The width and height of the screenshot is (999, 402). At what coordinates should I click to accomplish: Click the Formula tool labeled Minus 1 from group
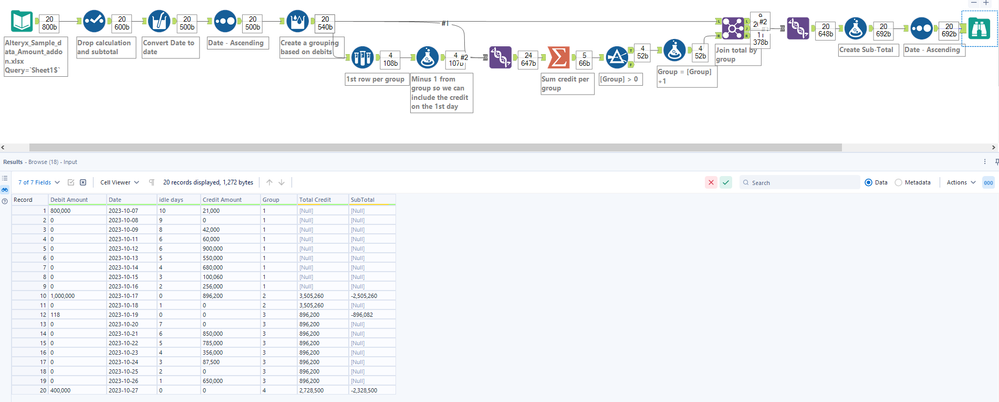[x=428, y=57]
